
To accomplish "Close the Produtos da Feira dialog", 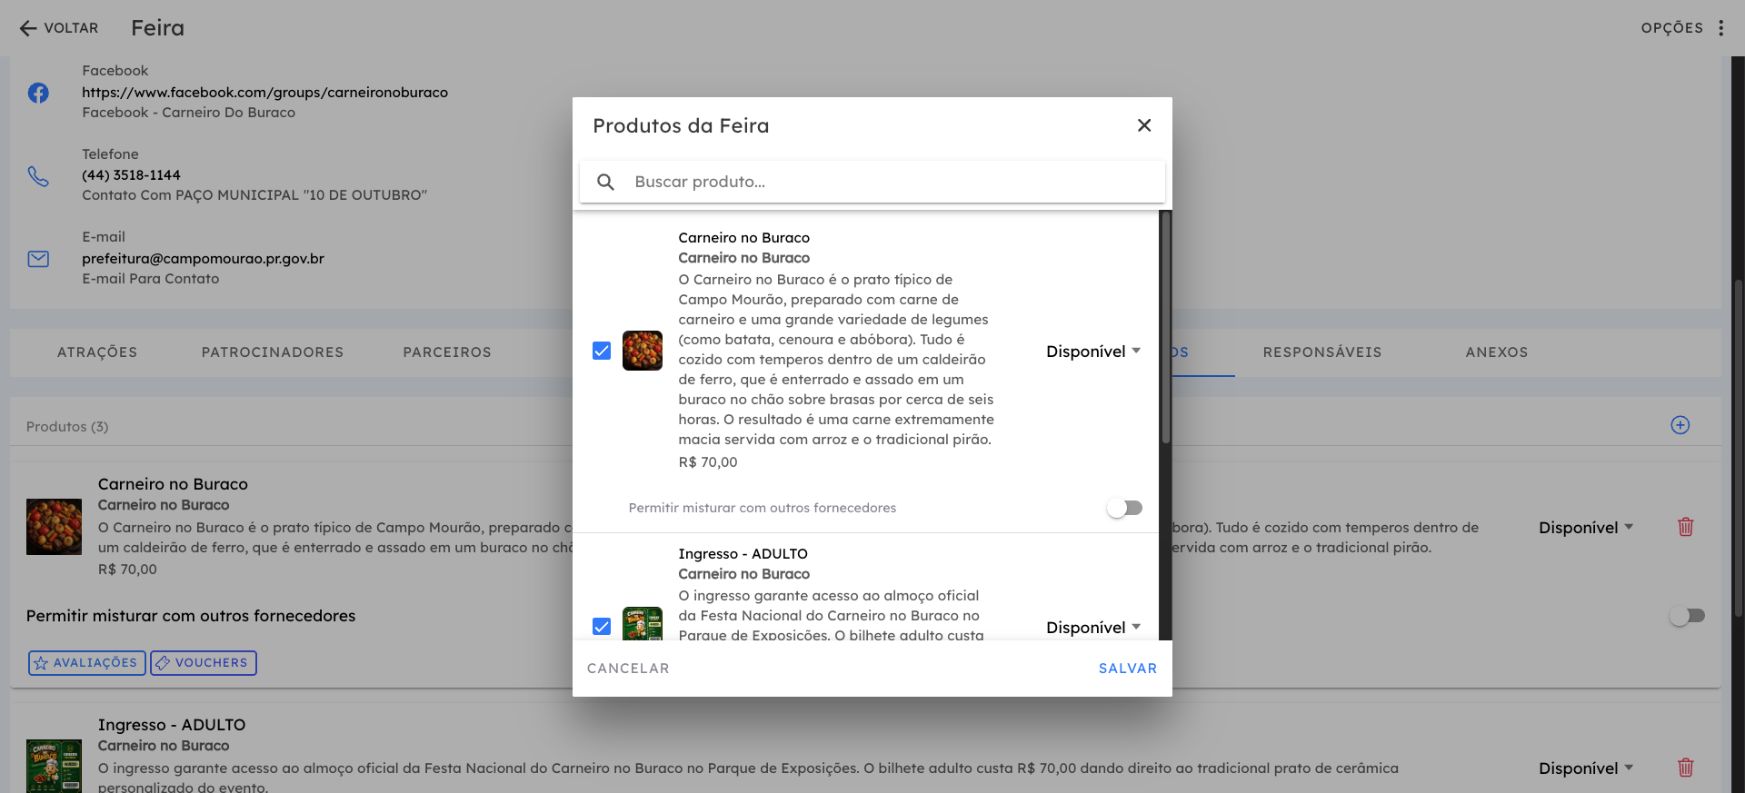I will [1144, 125].
